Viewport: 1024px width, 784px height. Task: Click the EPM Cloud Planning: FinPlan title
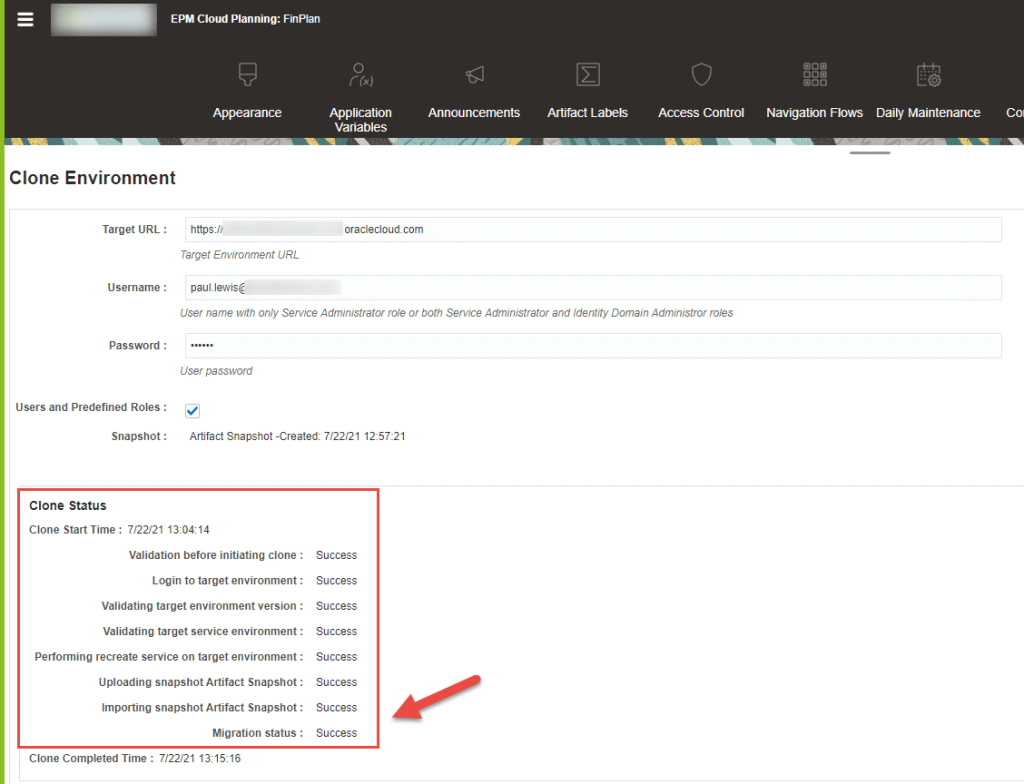(x=245, y=19)
